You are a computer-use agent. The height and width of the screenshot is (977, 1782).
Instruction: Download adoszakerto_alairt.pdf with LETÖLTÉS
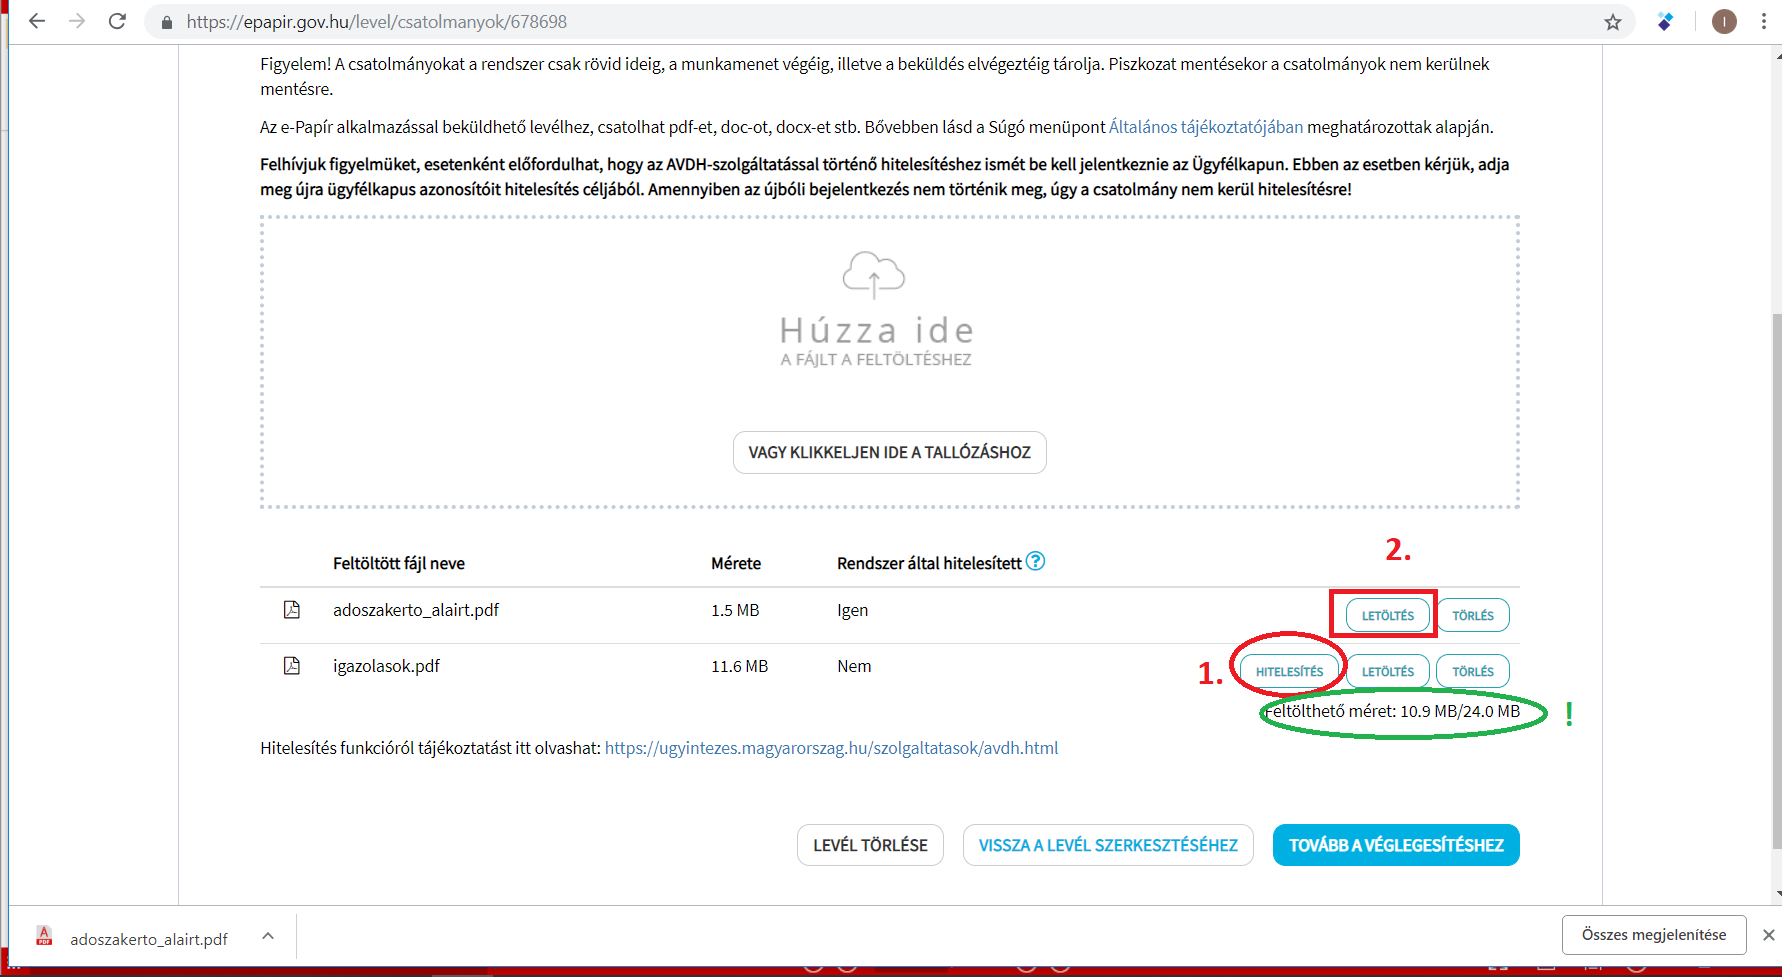coord(1387,615)
